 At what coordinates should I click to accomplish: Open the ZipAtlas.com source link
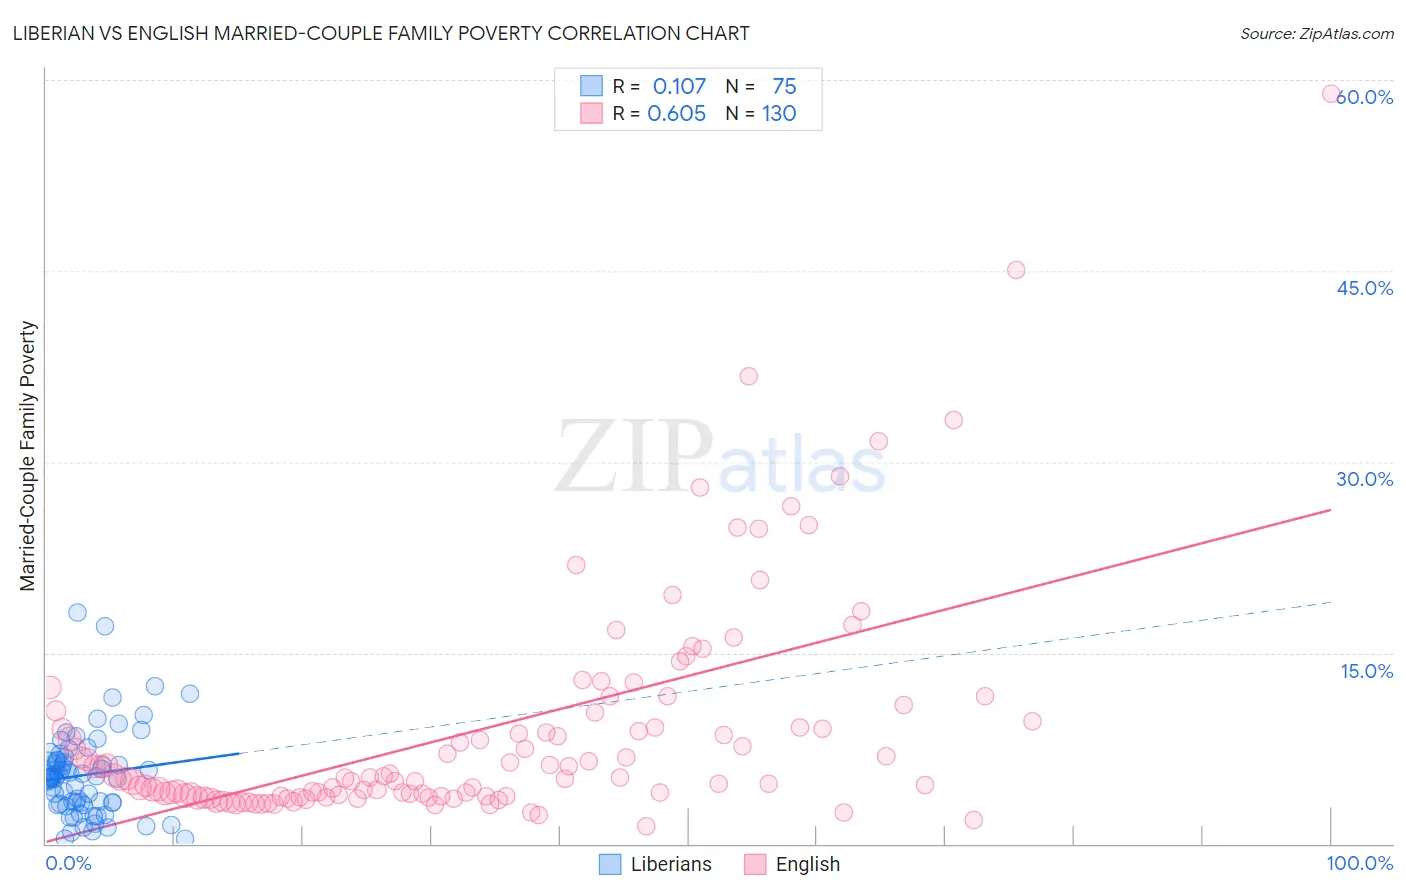click(x=1317, y=33)
